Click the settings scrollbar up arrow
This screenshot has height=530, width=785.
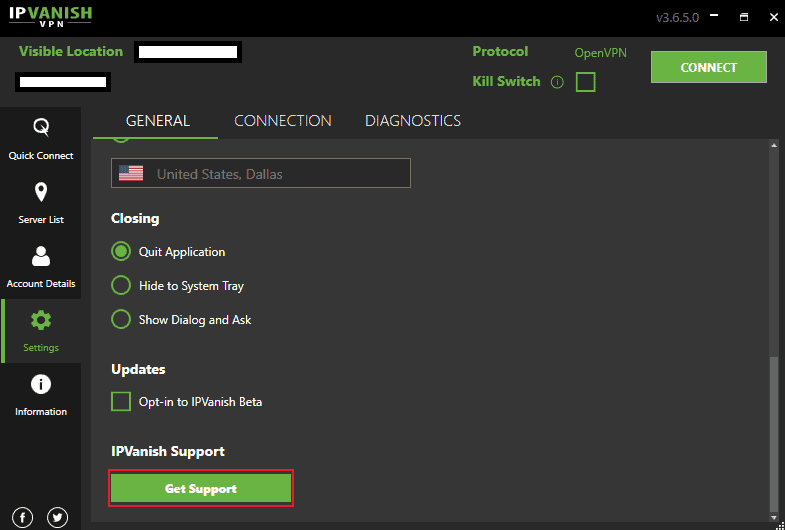click(774, 145)
